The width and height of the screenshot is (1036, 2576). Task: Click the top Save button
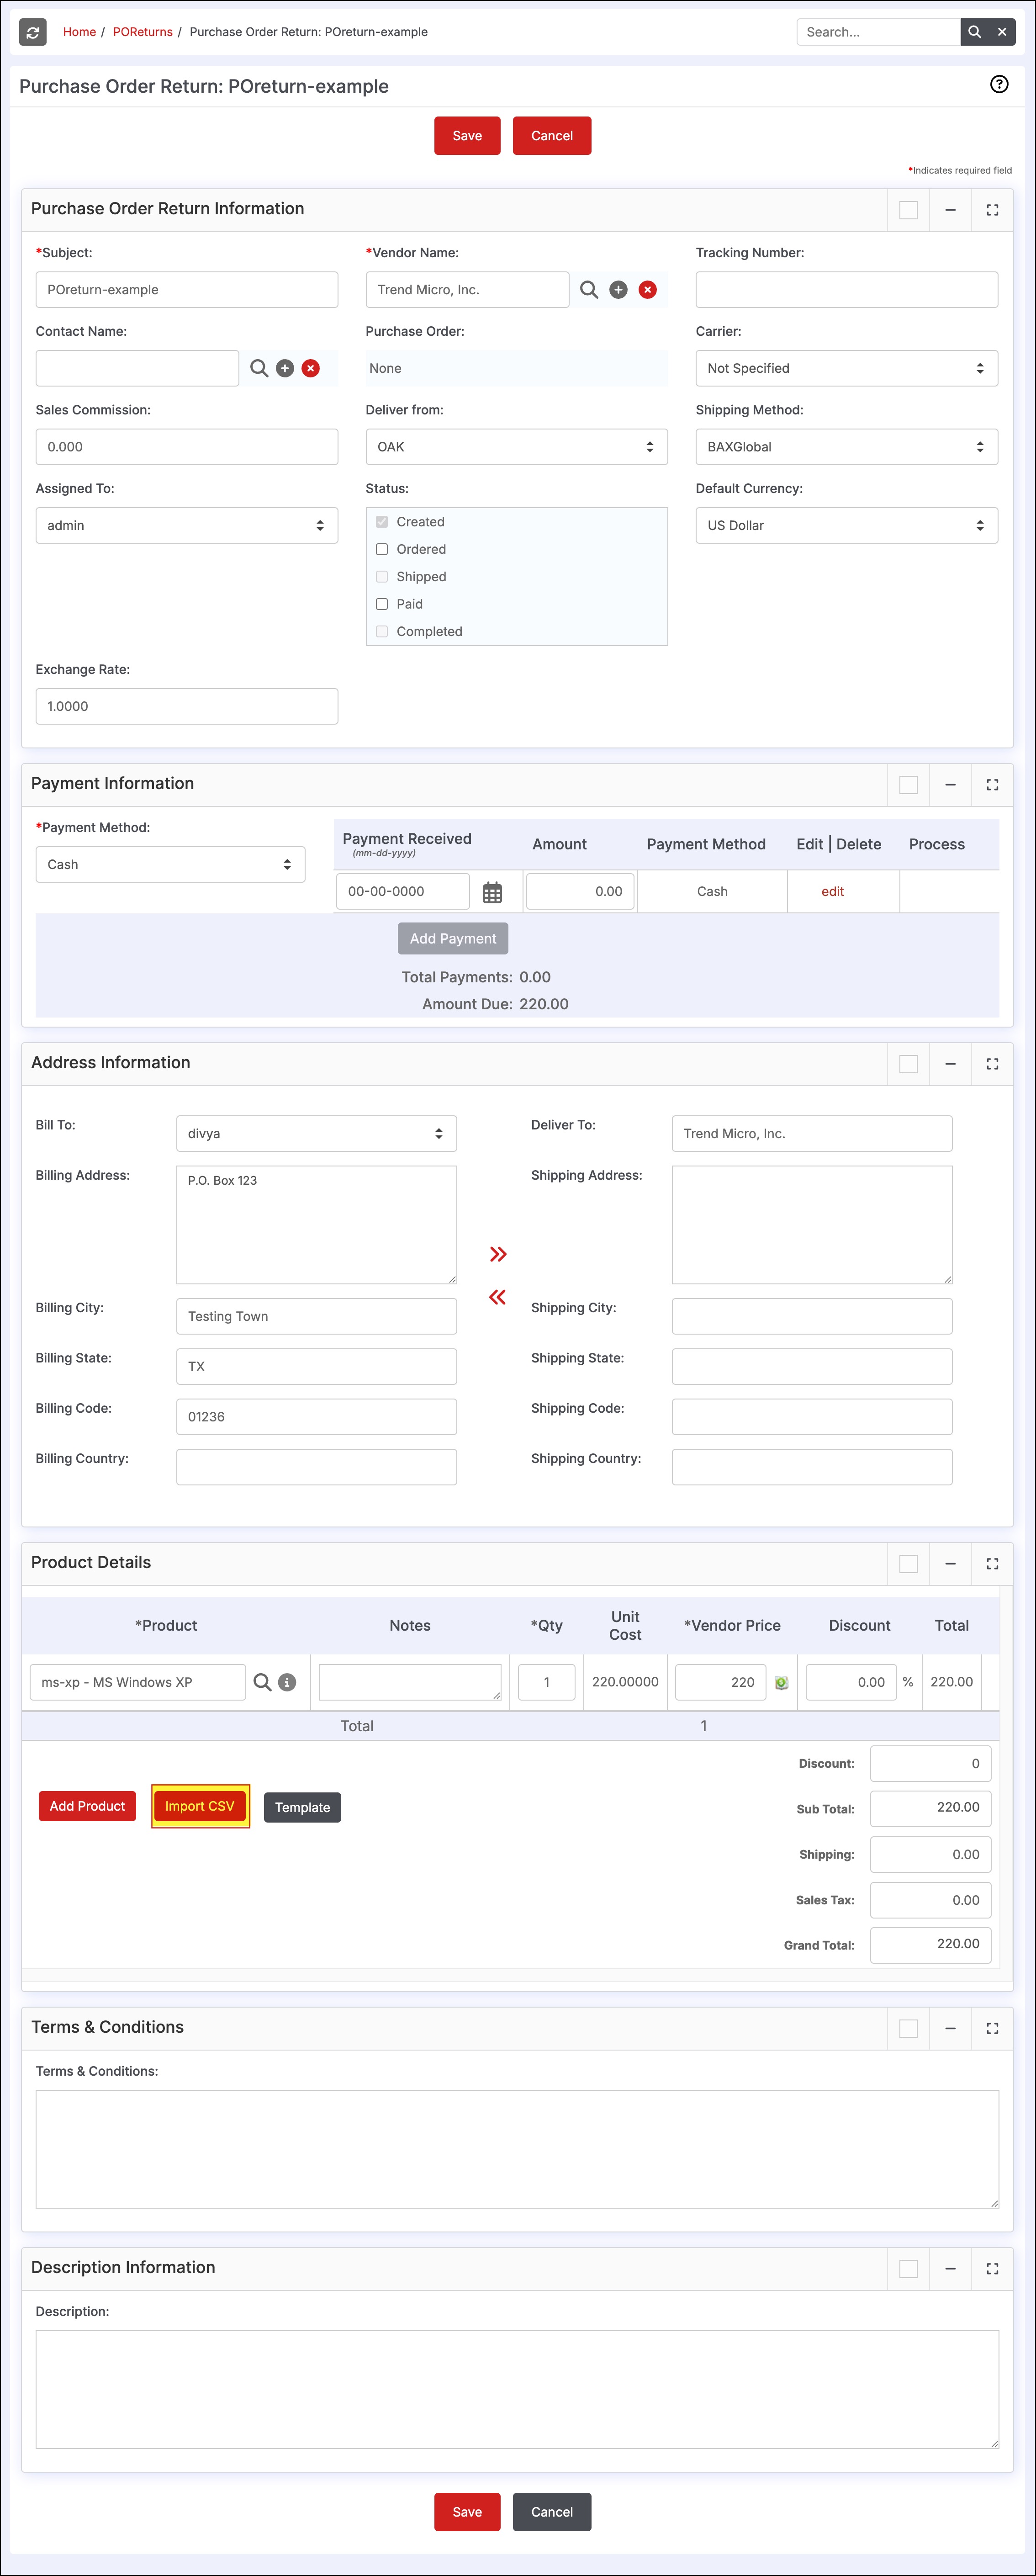pyautogui.click(x=467, y=136)
